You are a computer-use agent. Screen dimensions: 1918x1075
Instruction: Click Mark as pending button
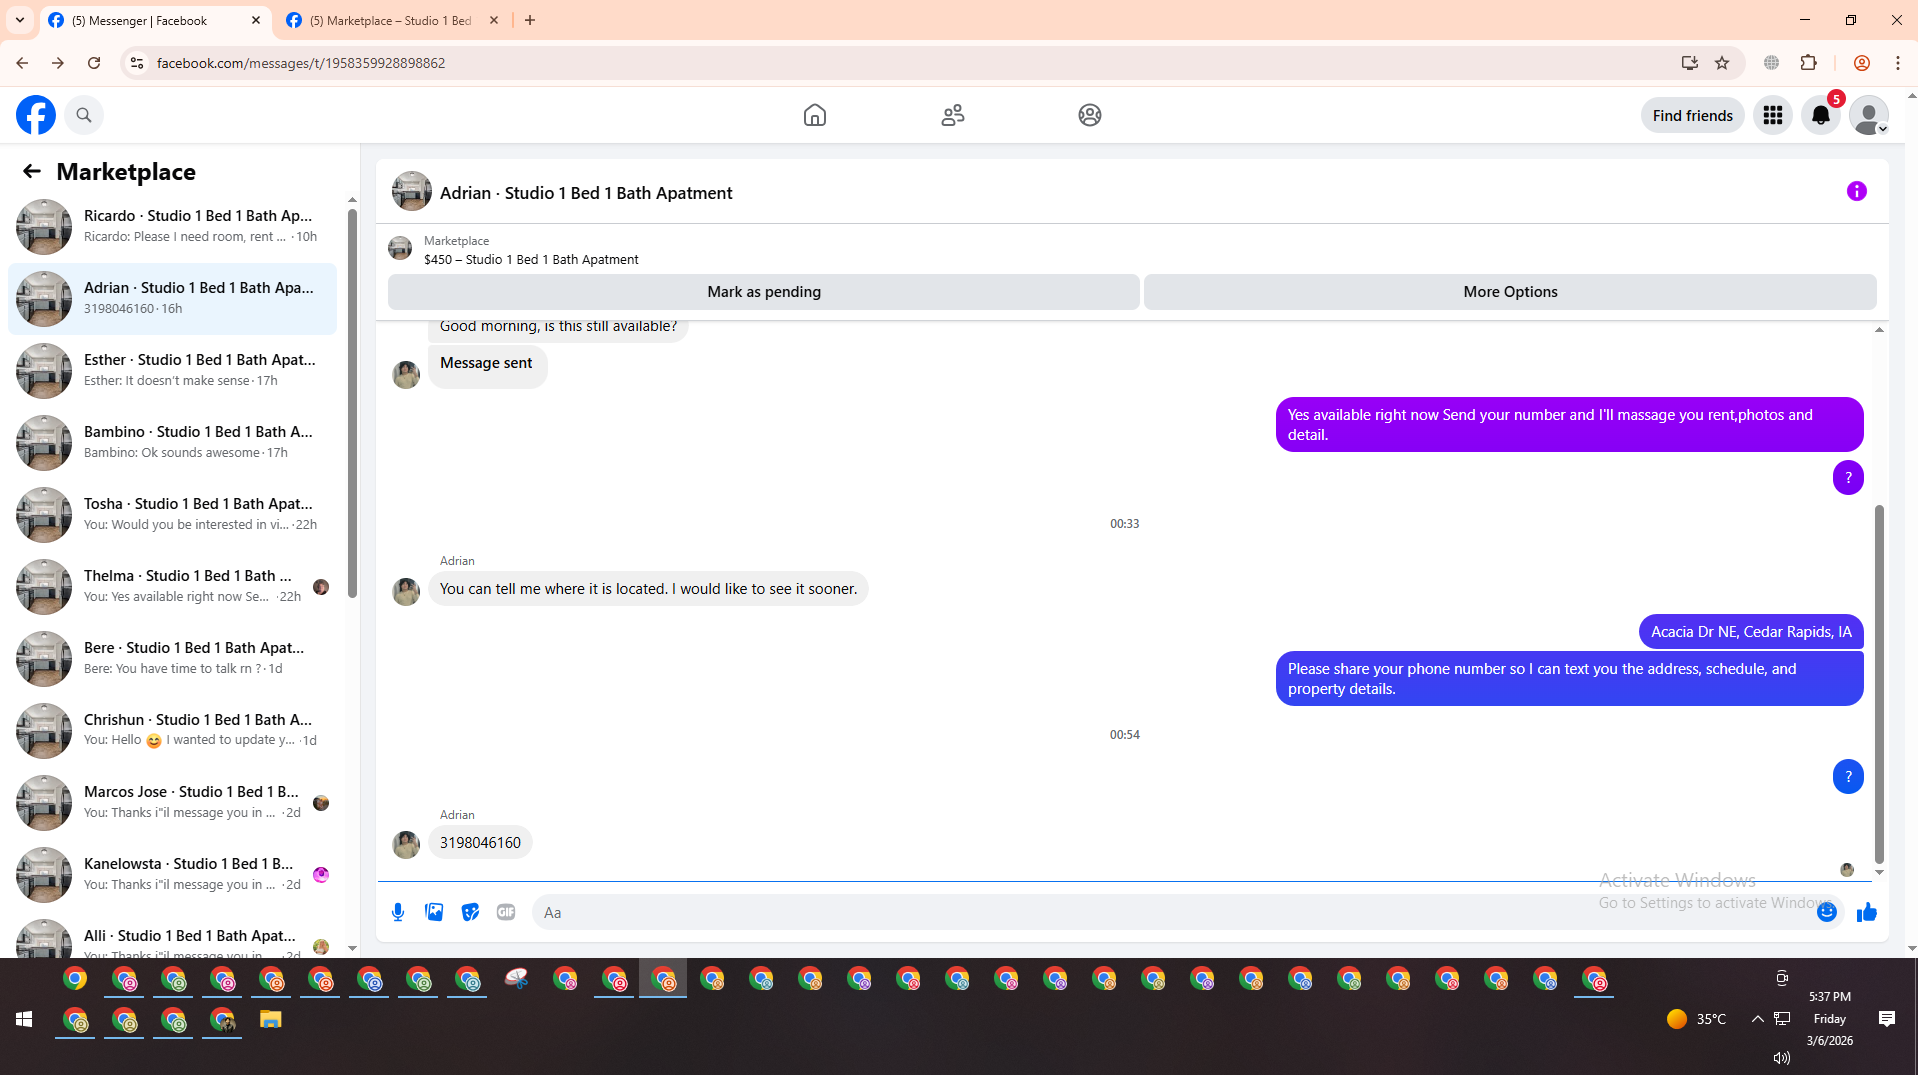764,291
